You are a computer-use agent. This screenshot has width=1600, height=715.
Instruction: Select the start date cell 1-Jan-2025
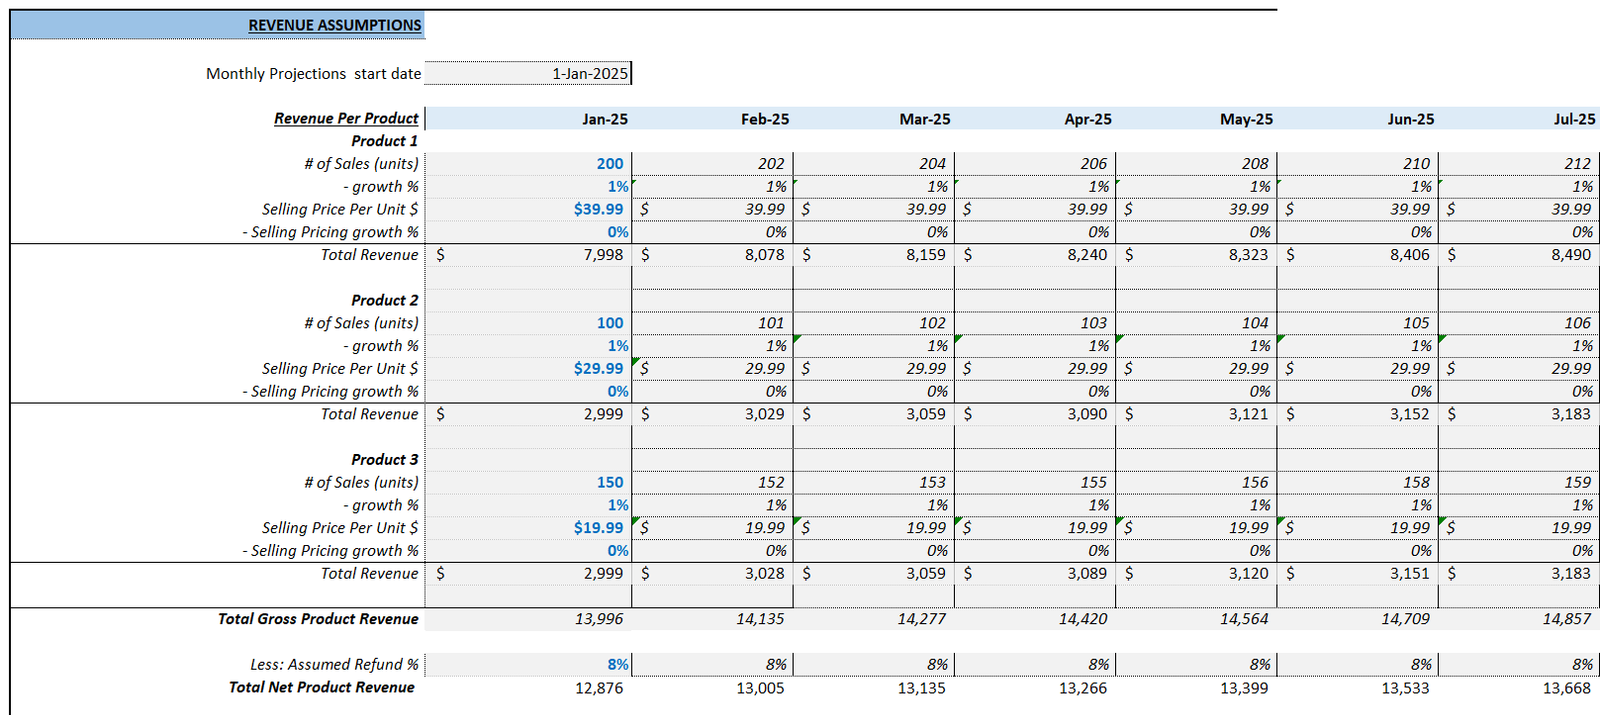point(589,74)
